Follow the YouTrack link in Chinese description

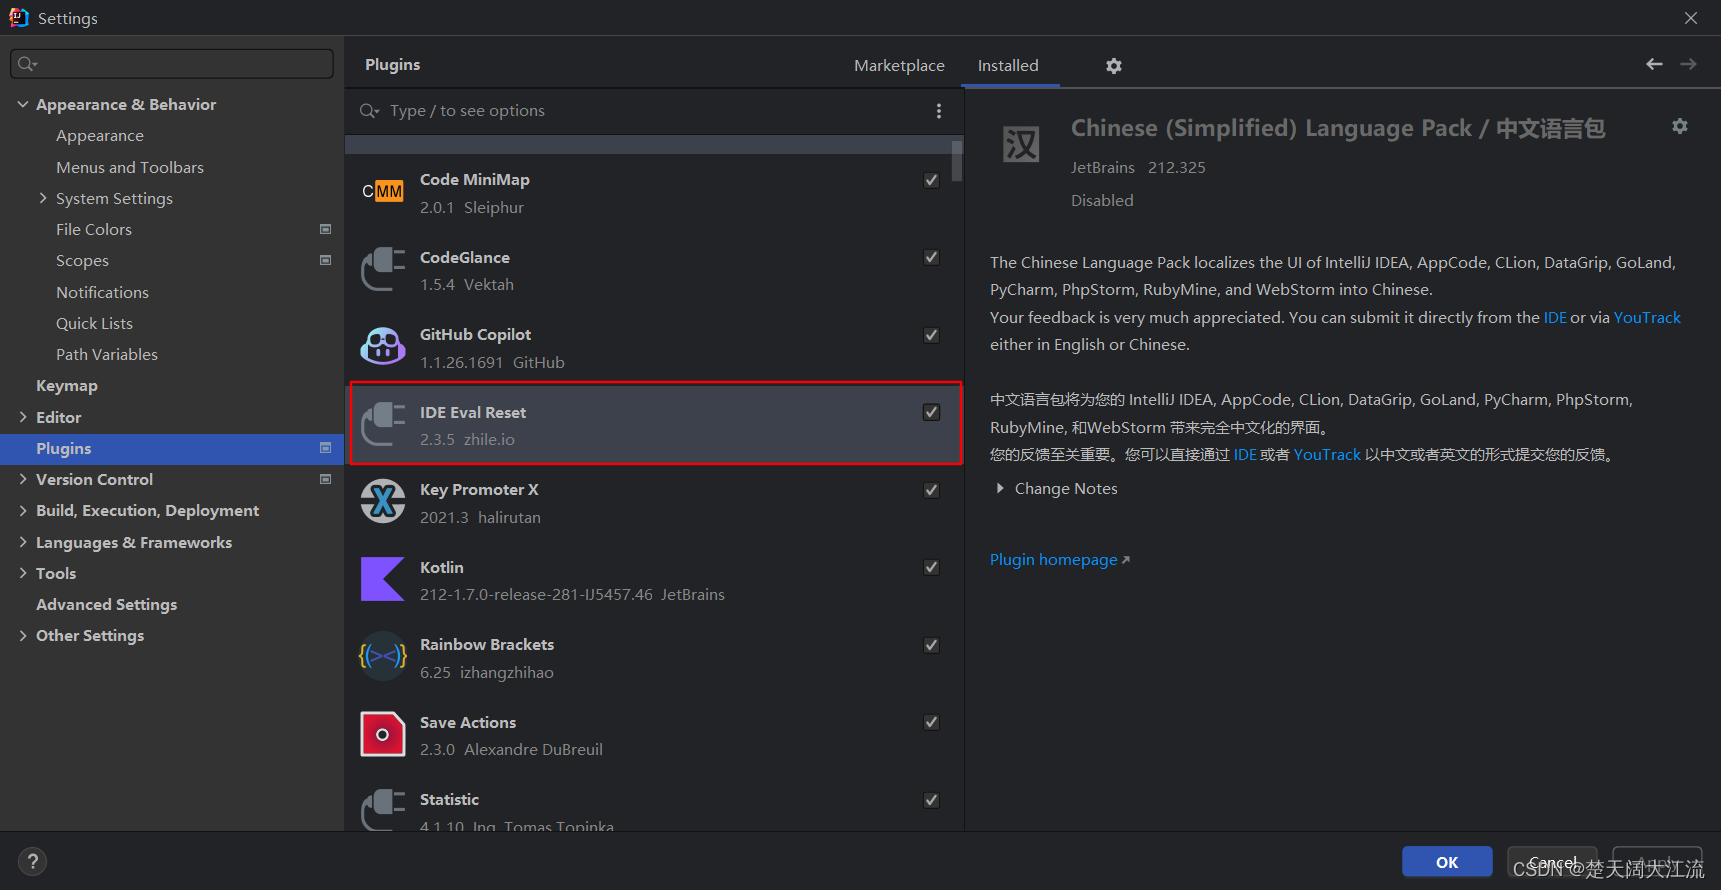pos(1327,454)
